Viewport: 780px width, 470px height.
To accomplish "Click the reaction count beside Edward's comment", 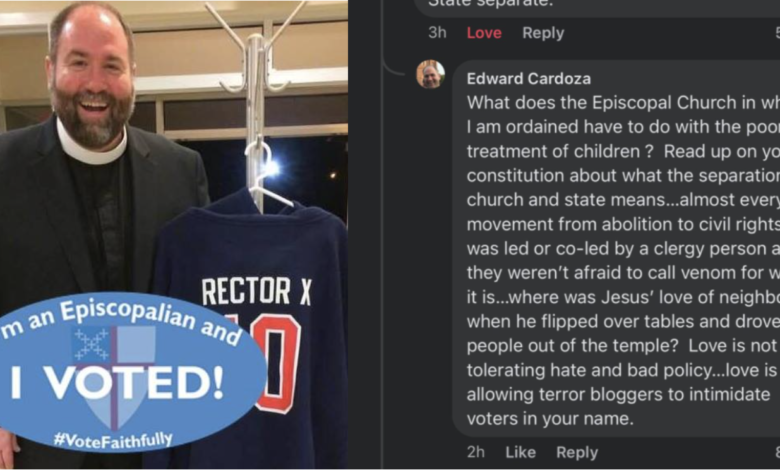I will 777,452.
